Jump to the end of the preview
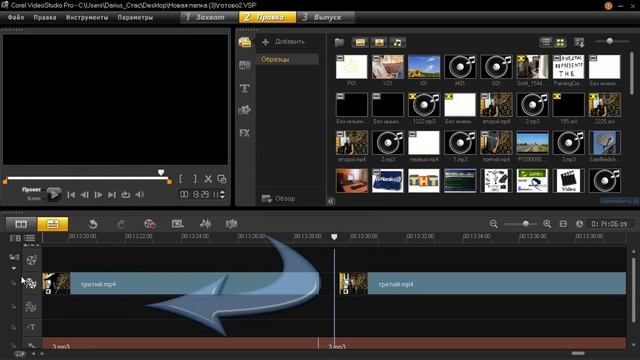 (112, 195)
